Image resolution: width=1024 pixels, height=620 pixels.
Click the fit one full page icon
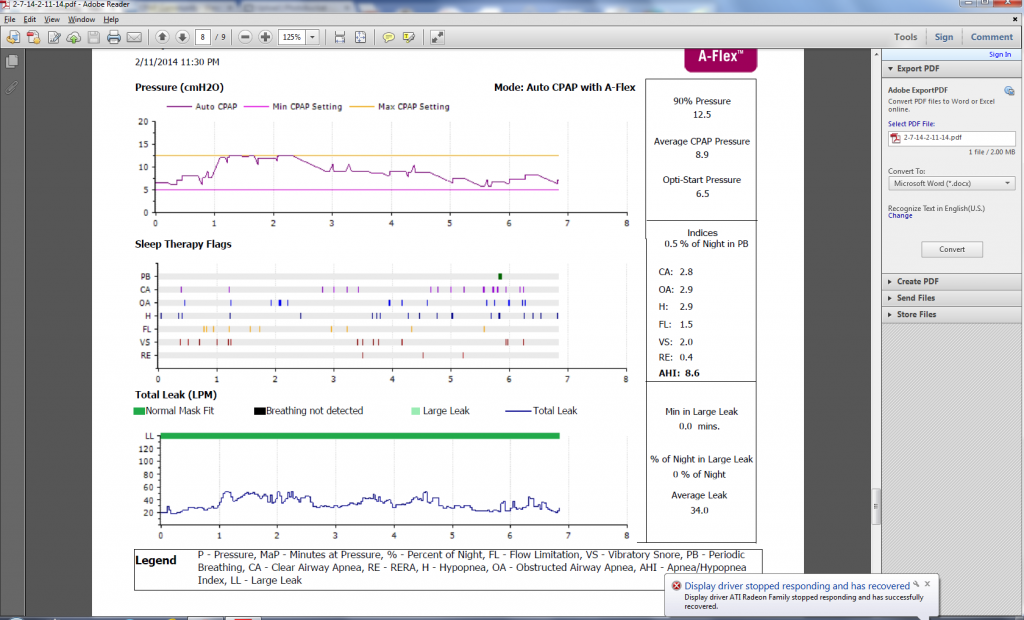(x=360, y=37)
